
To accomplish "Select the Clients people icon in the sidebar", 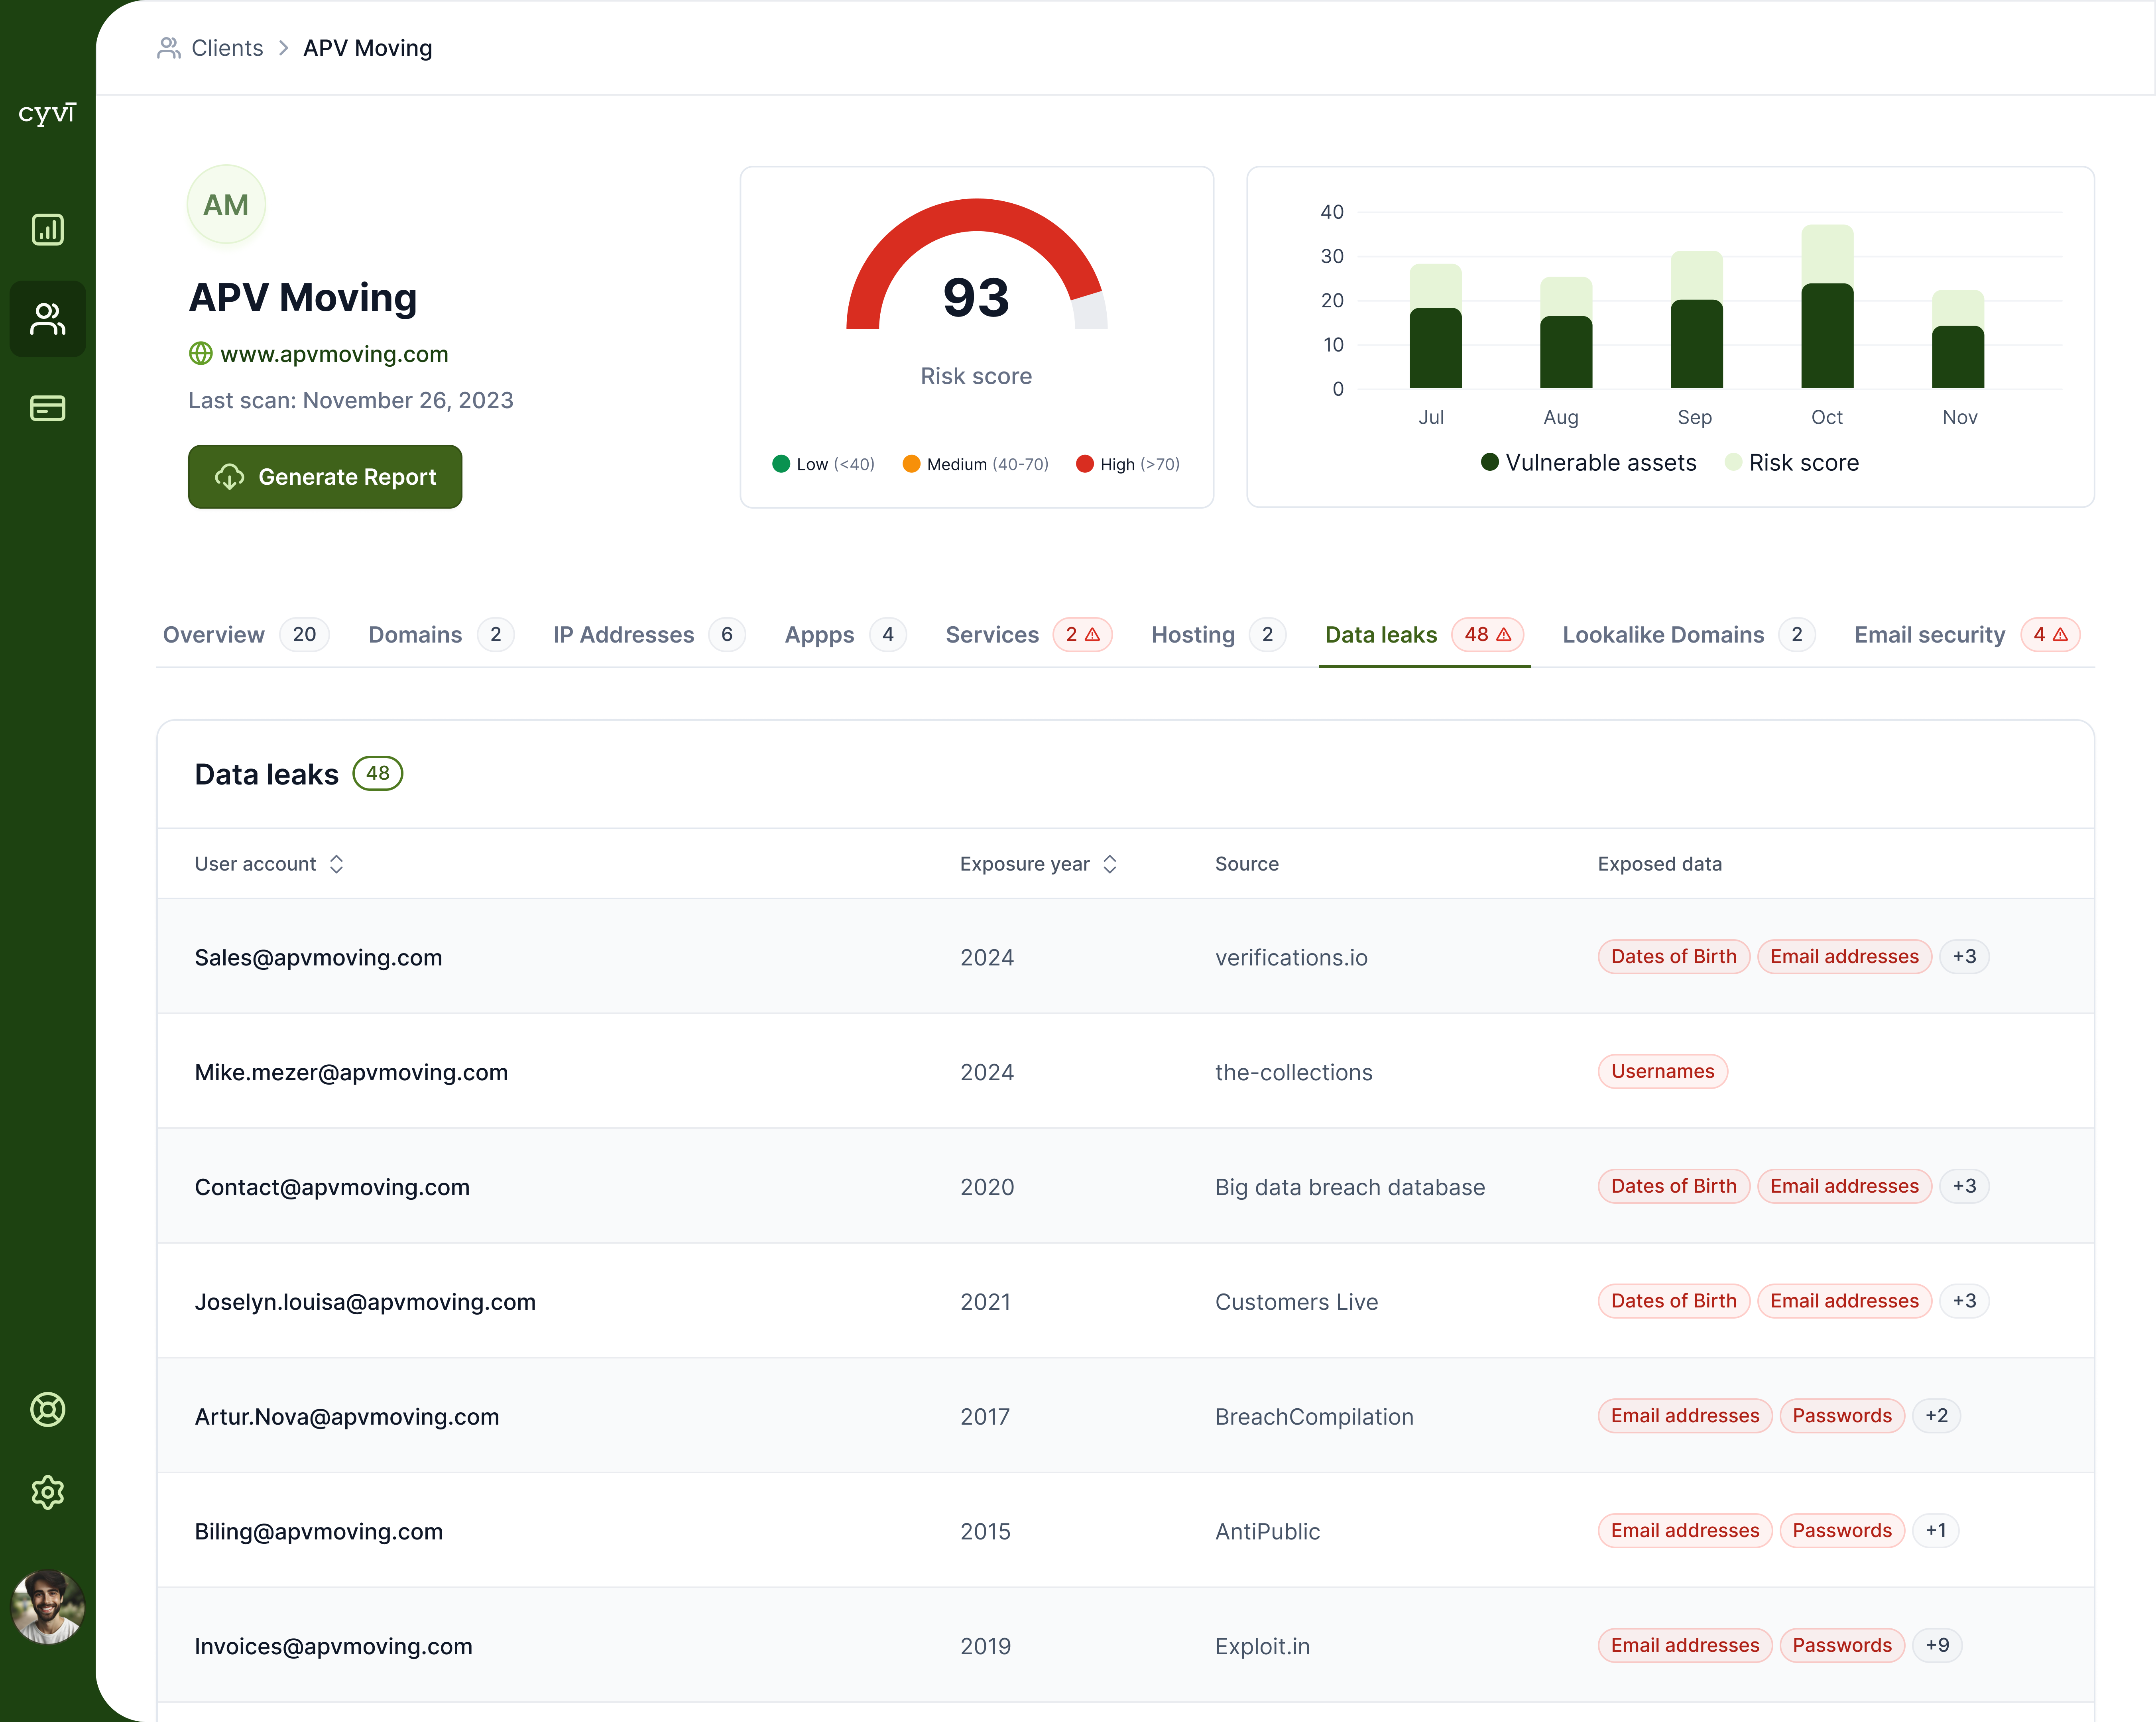I will 47,319.
